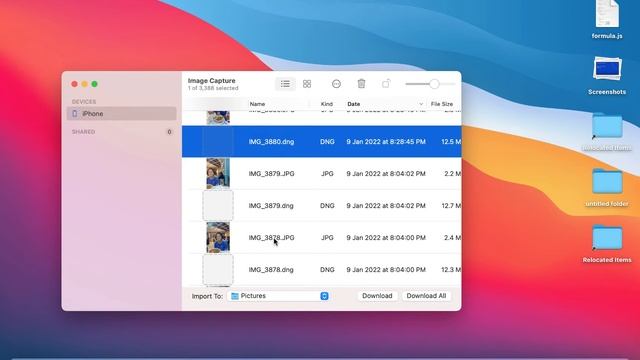Screen dimensions: 640x360
Task: Click the iPhone device icon in sidebar
Action: coord(74,113)
